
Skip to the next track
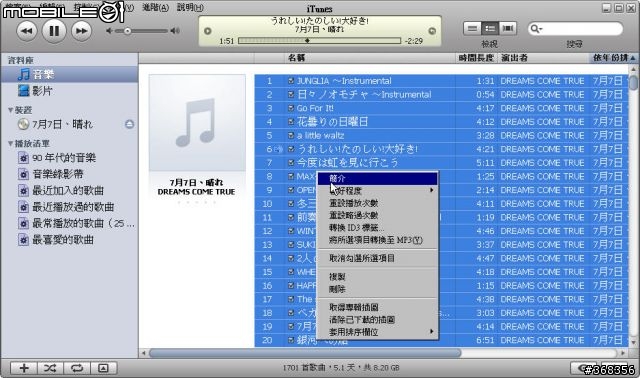pos(81,31)
